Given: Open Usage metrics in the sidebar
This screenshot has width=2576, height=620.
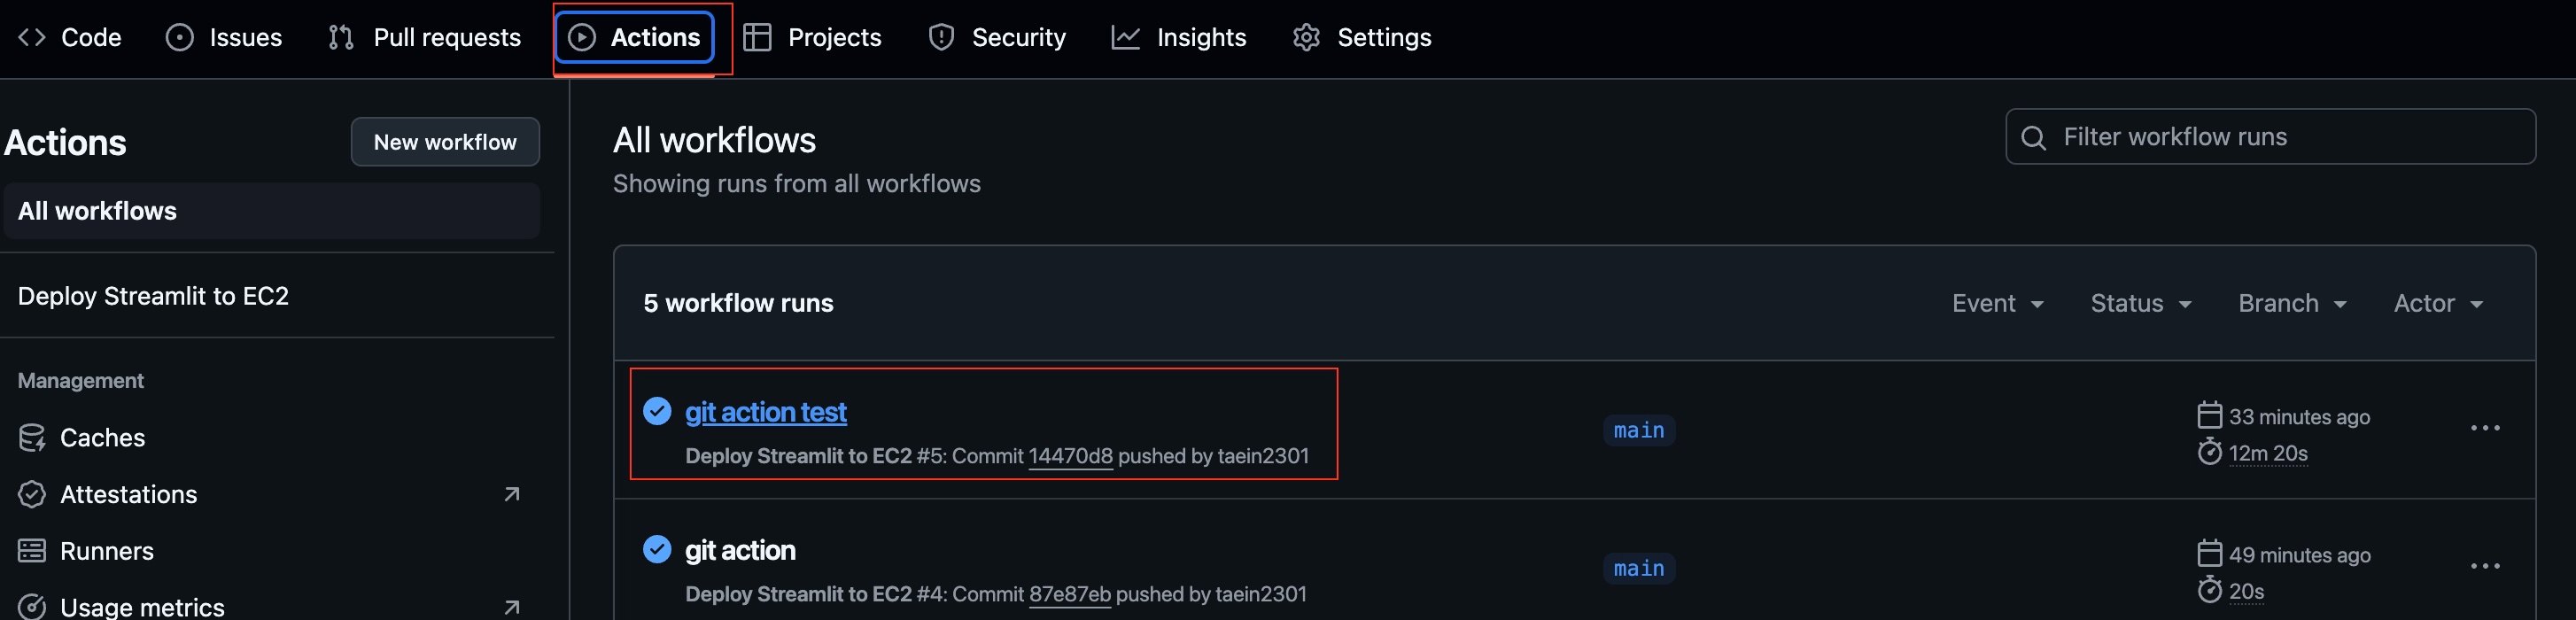Looking at the screenshot, I should click(141, 606).
